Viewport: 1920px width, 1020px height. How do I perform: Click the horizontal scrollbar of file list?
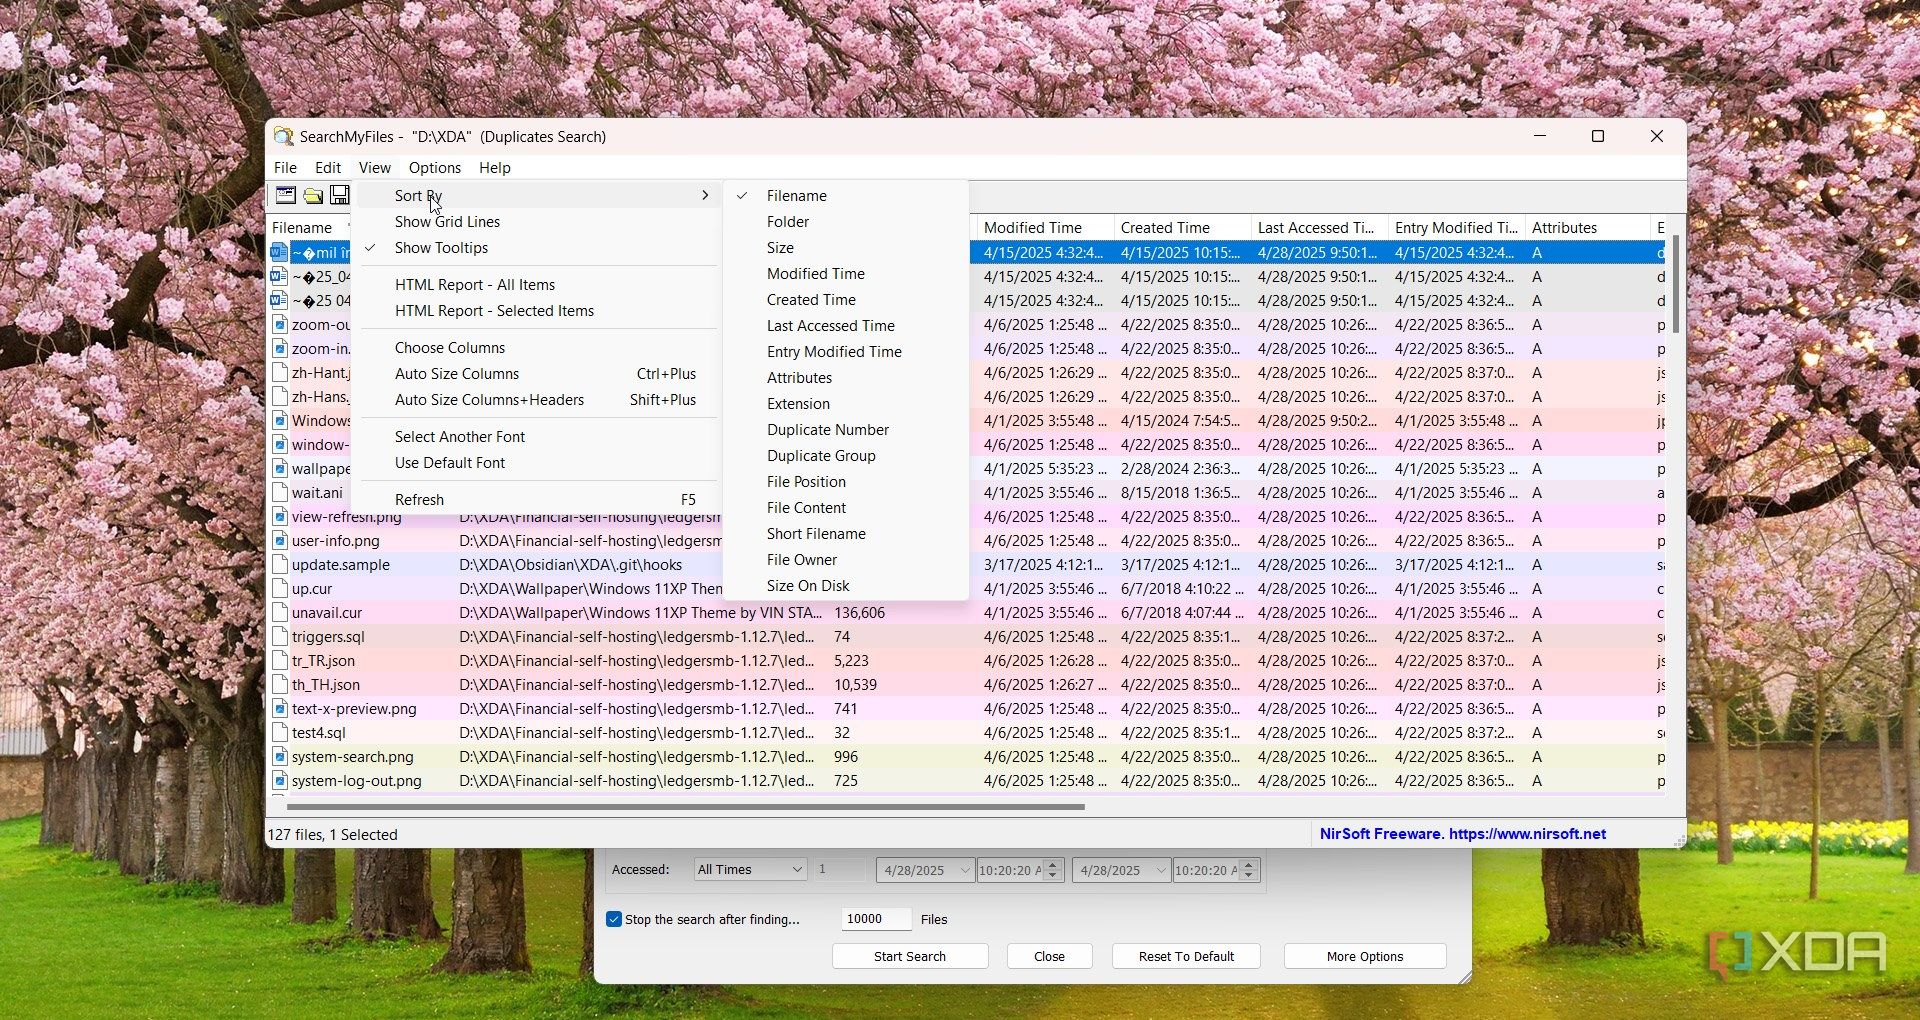(686, 806)
